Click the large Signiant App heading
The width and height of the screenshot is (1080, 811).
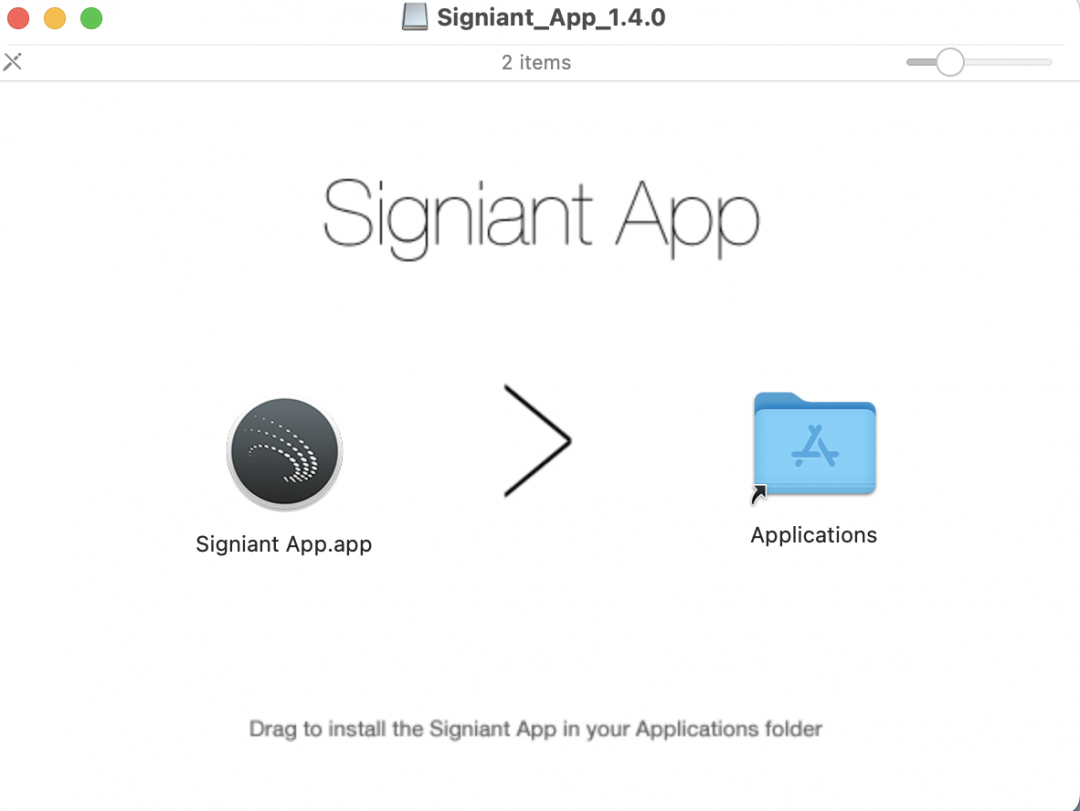[x=541, y=216]
